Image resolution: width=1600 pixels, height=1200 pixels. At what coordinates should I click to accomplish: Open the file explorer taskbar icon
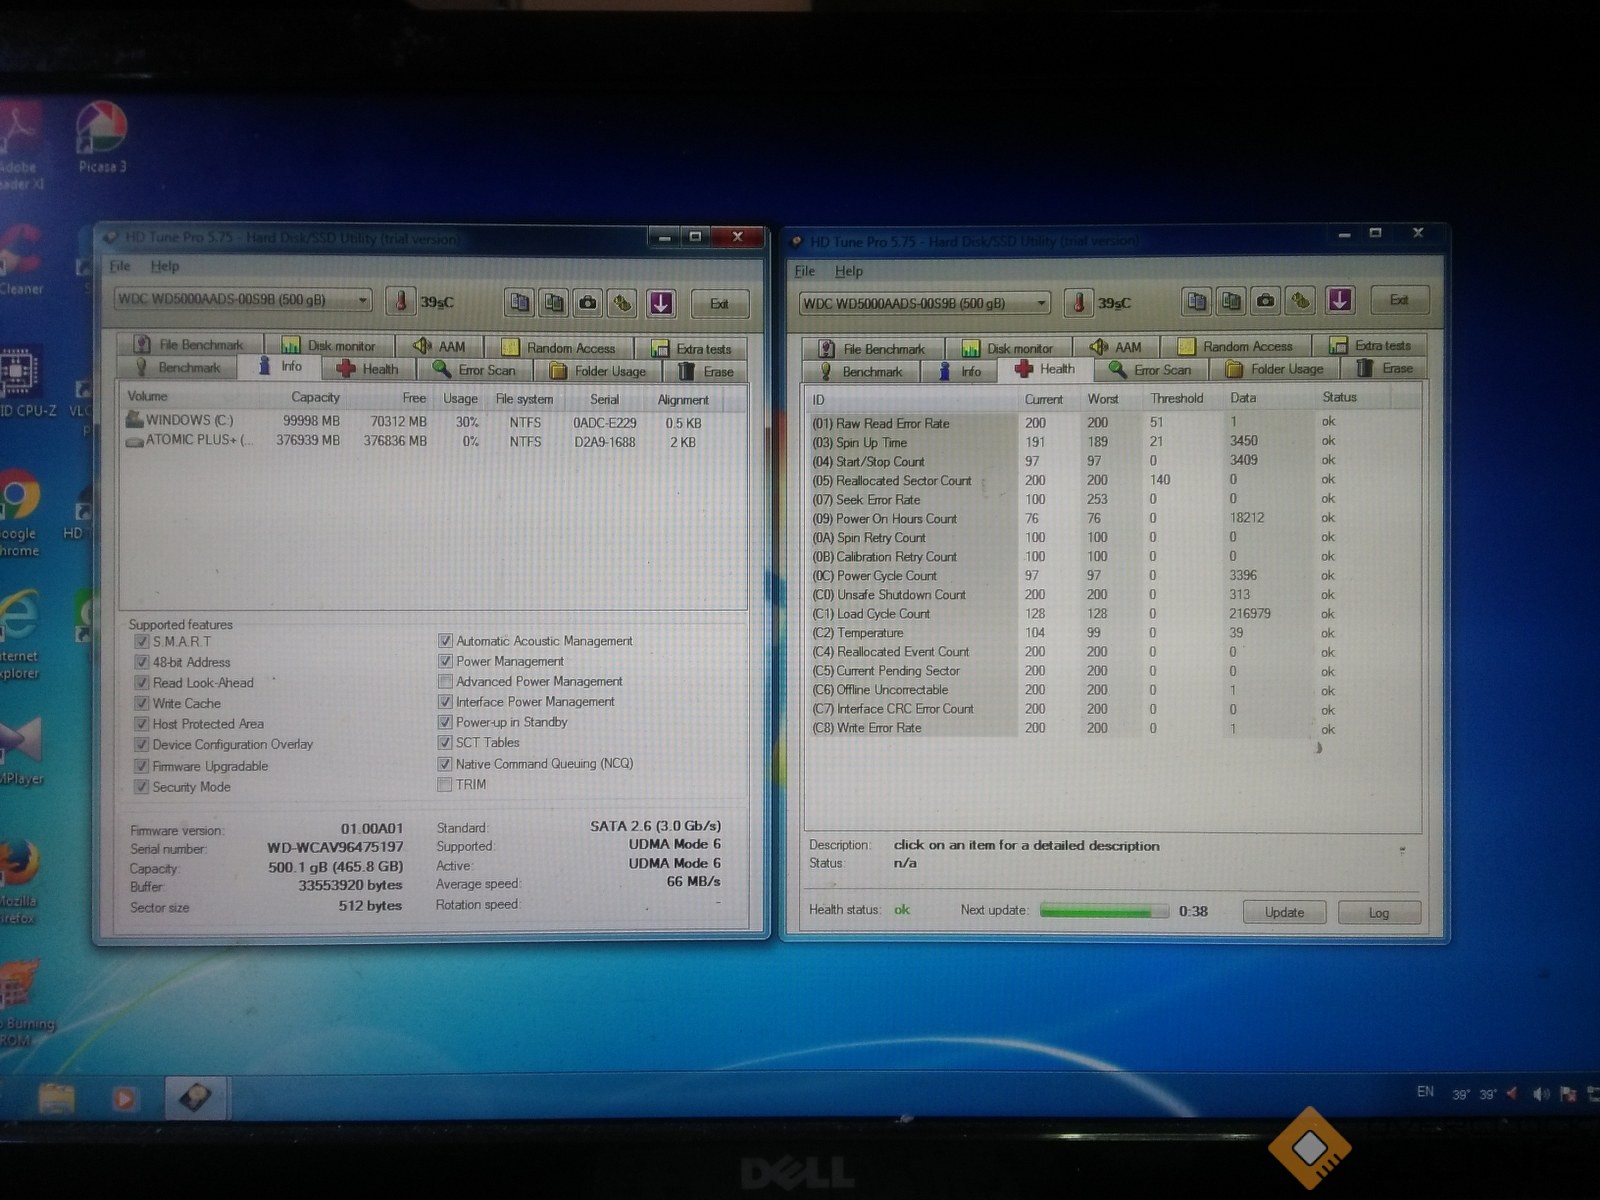point(57,1098)
